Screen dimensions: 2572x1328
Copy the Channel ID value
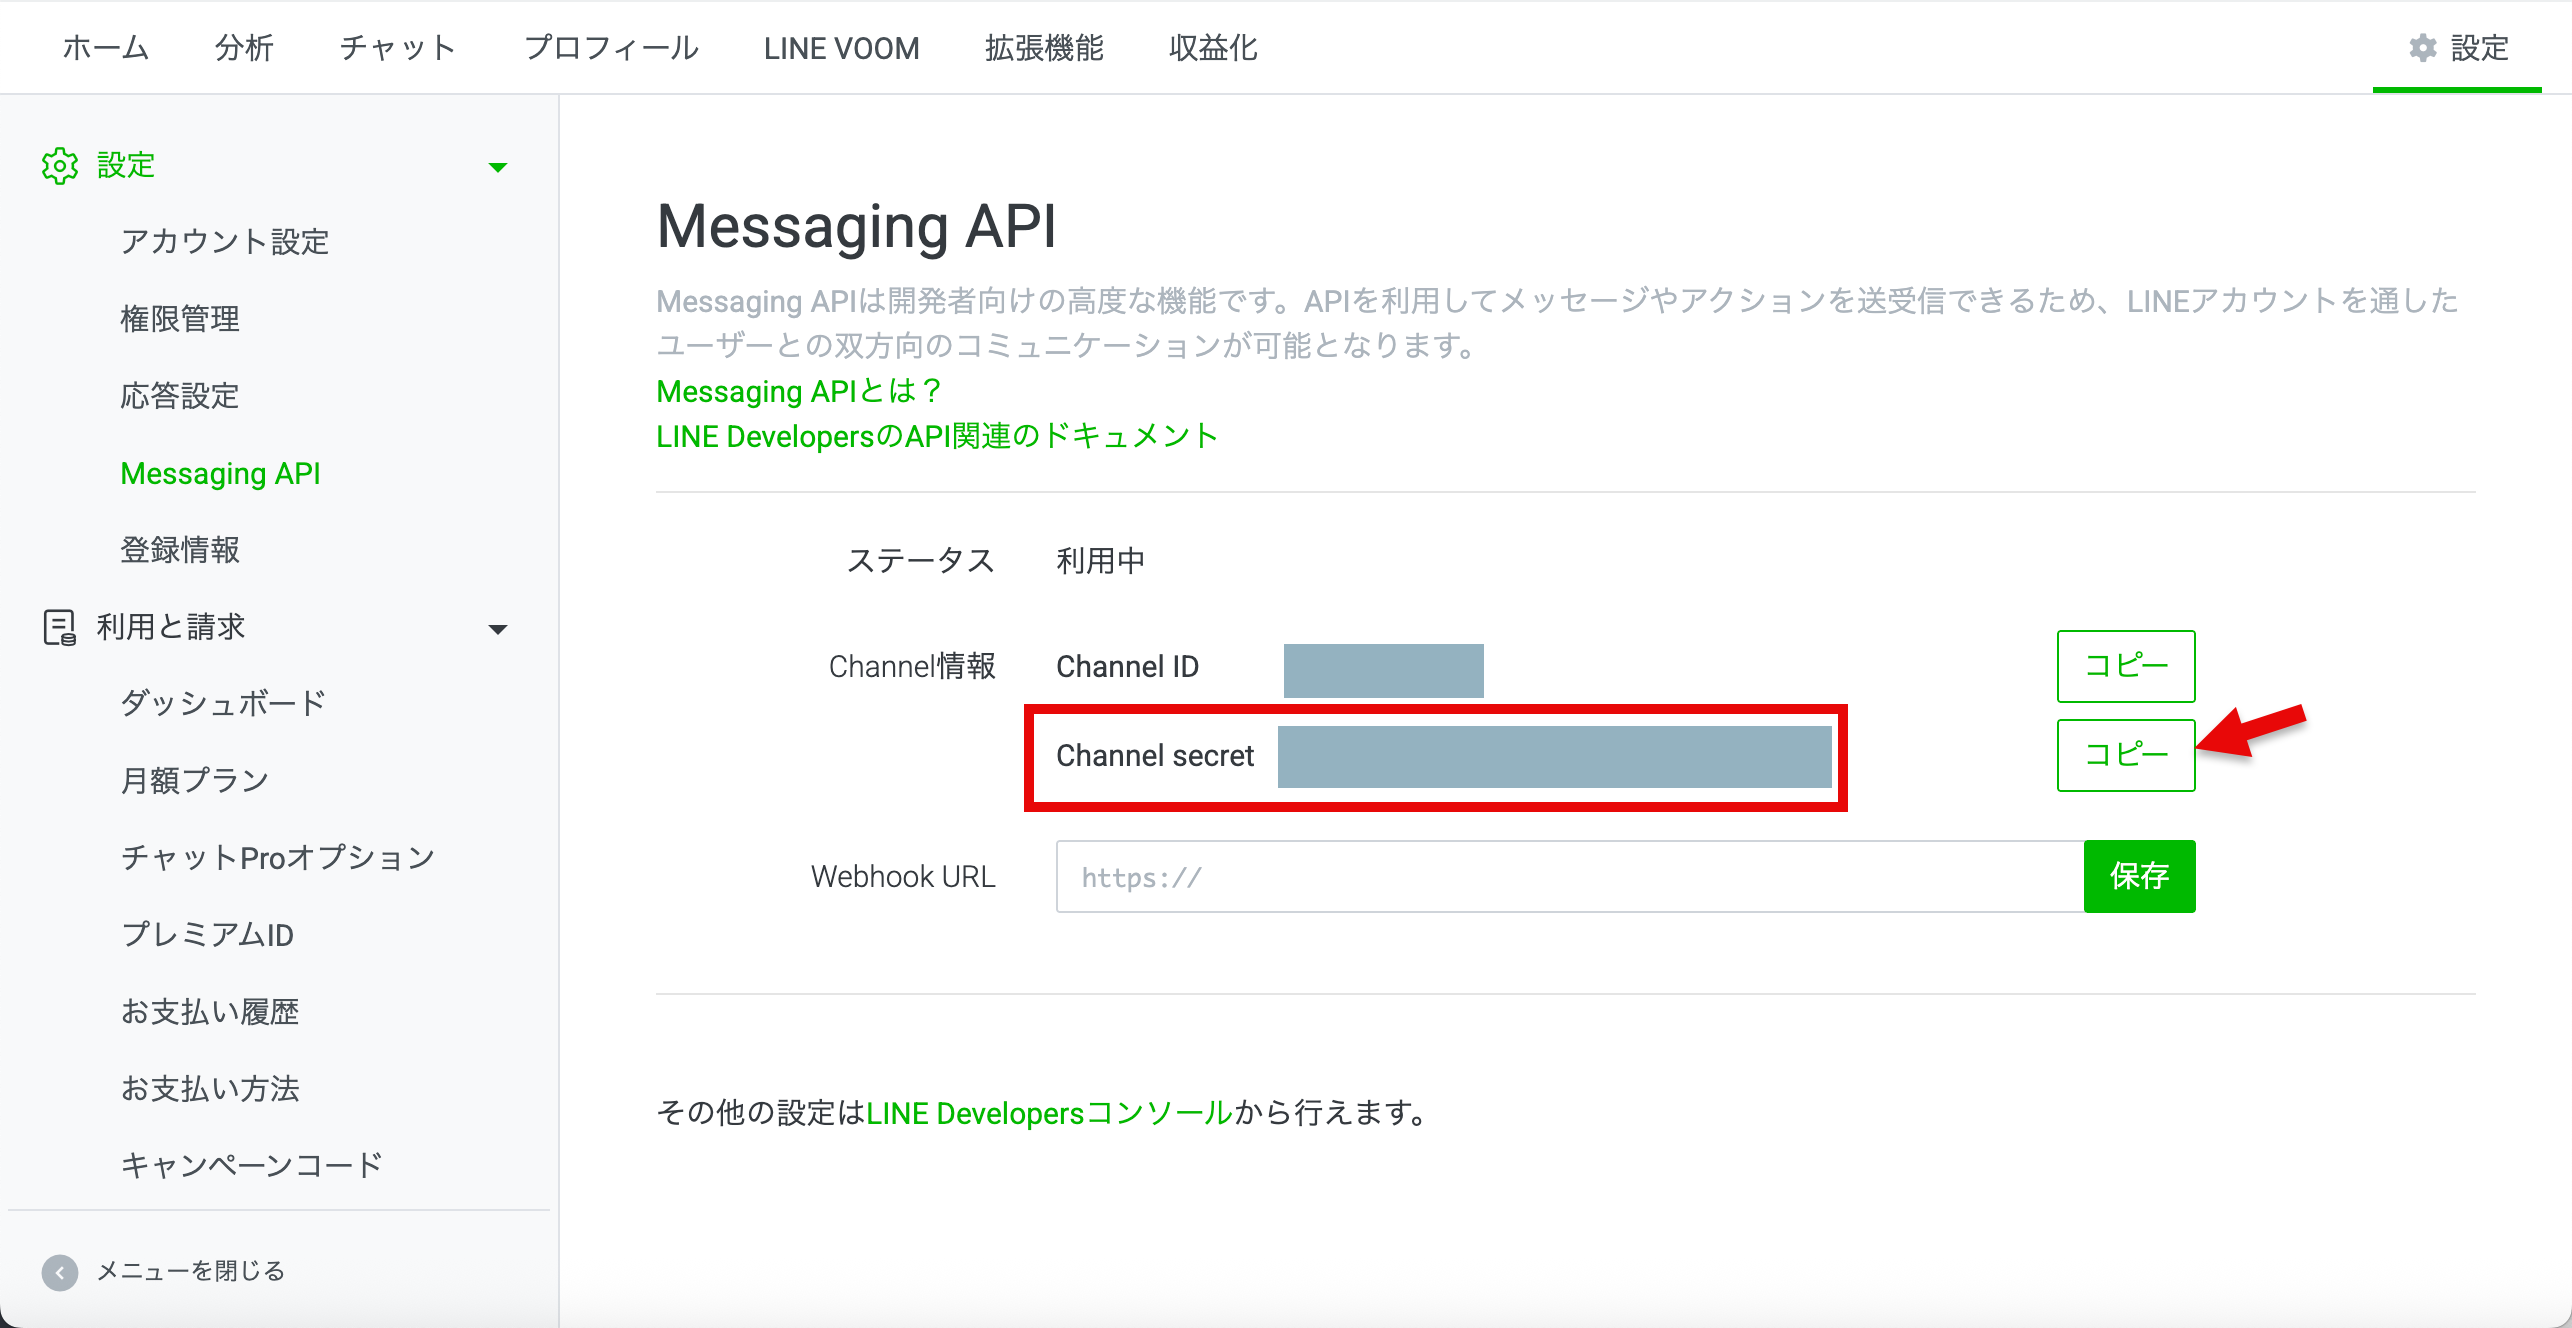click(2125, 666)
